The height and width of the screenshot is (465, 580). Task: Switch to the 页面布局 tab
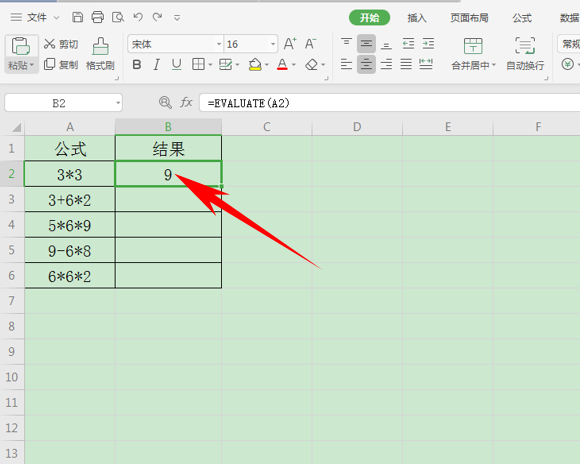point(469,18)
